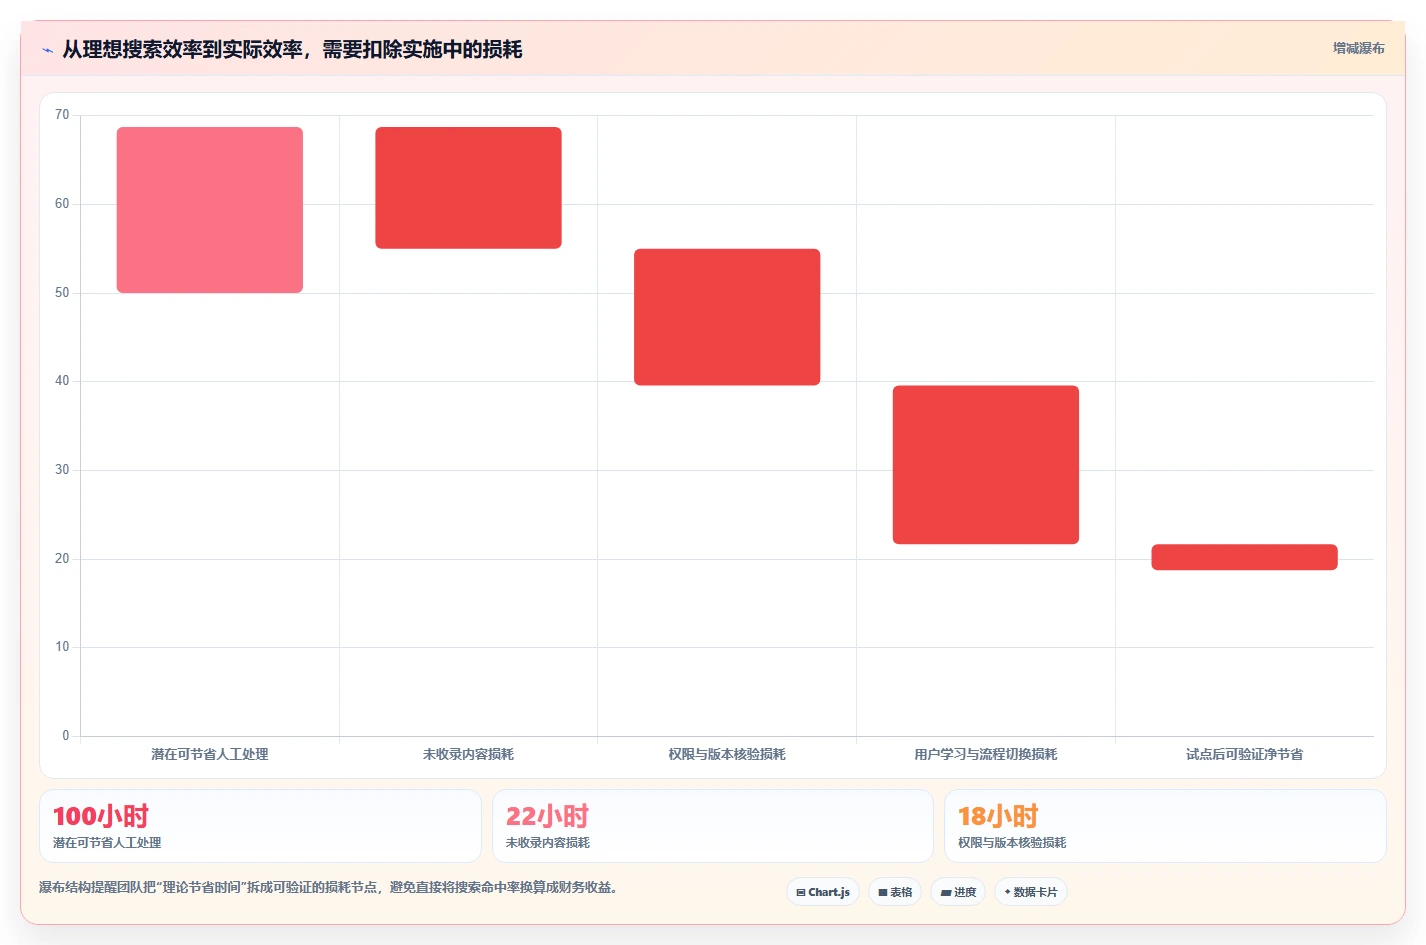This screenshot has height=945, width=1426.
Task: Click card caption 未收录内容损耗 under 22小时
Action: tap(548, 843)
